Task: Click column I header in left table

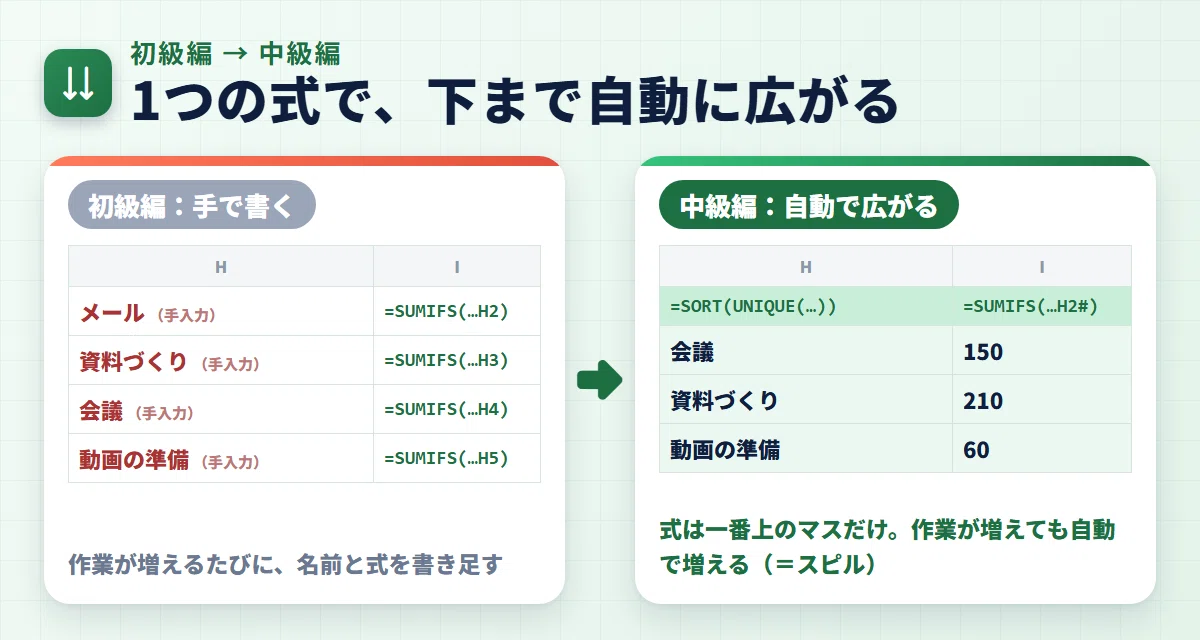Action: click(x=457, y=266)
